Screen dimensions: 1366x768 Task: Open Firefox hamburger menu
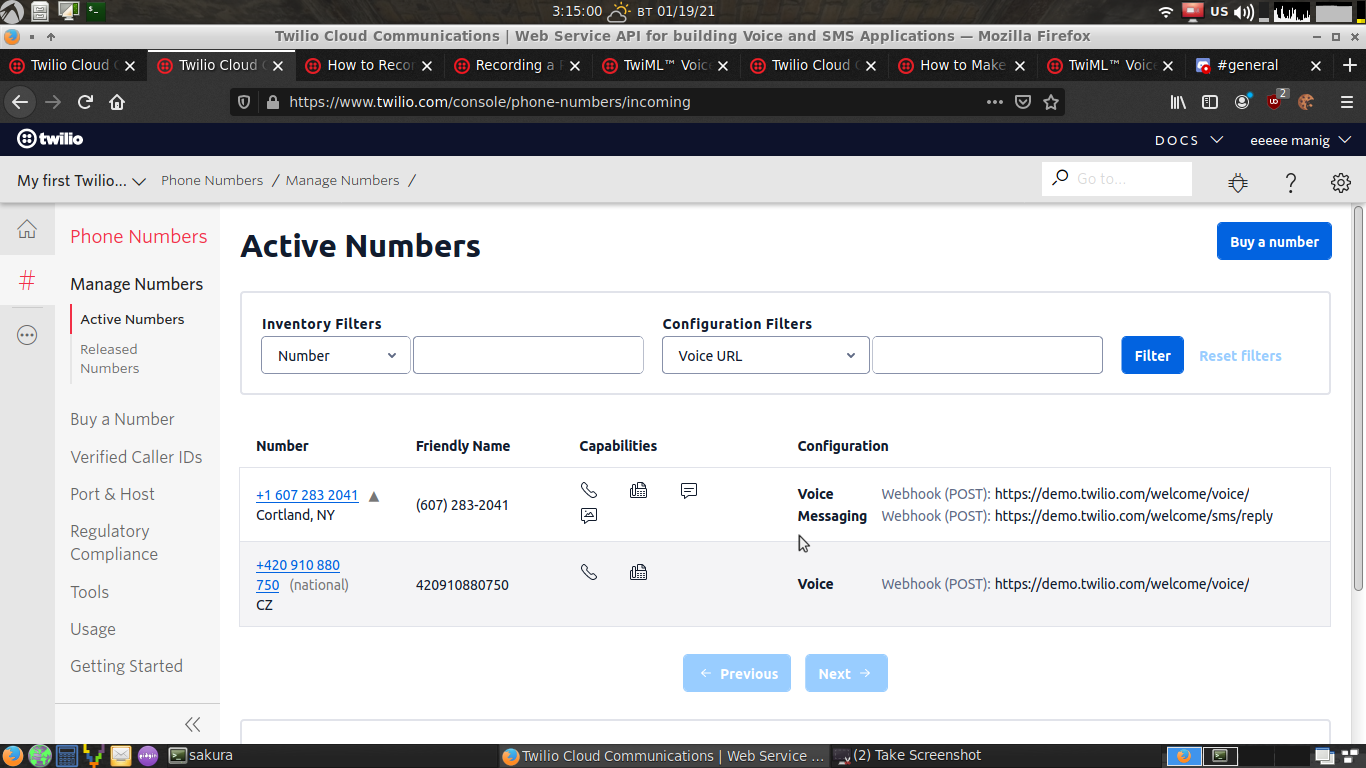1346,102
